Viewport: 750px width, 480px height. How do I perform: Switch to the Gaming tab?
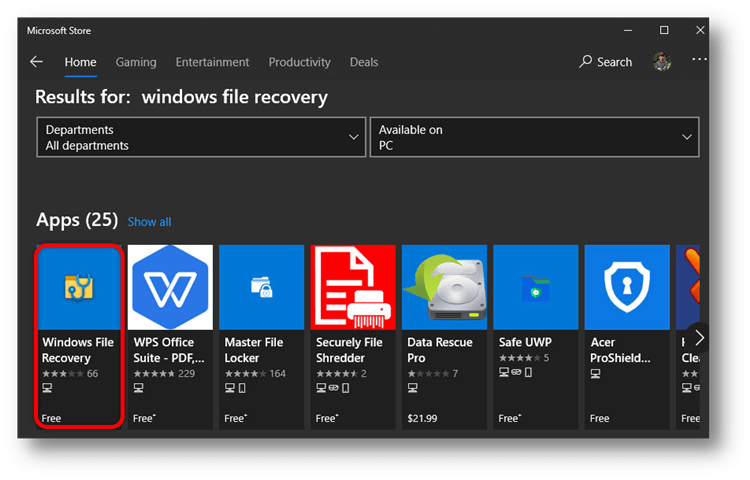coord(136,62)
